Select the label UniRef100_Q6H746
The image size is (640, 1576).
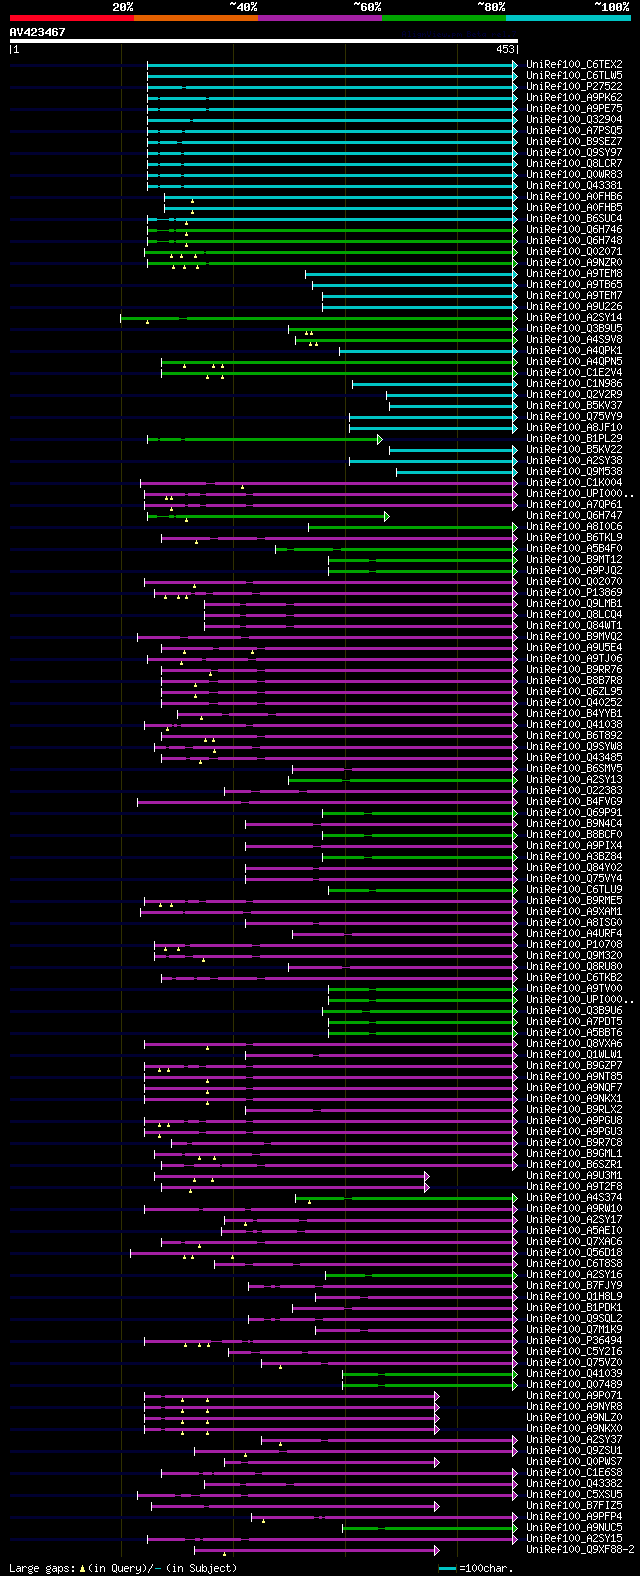click(574, 229)
